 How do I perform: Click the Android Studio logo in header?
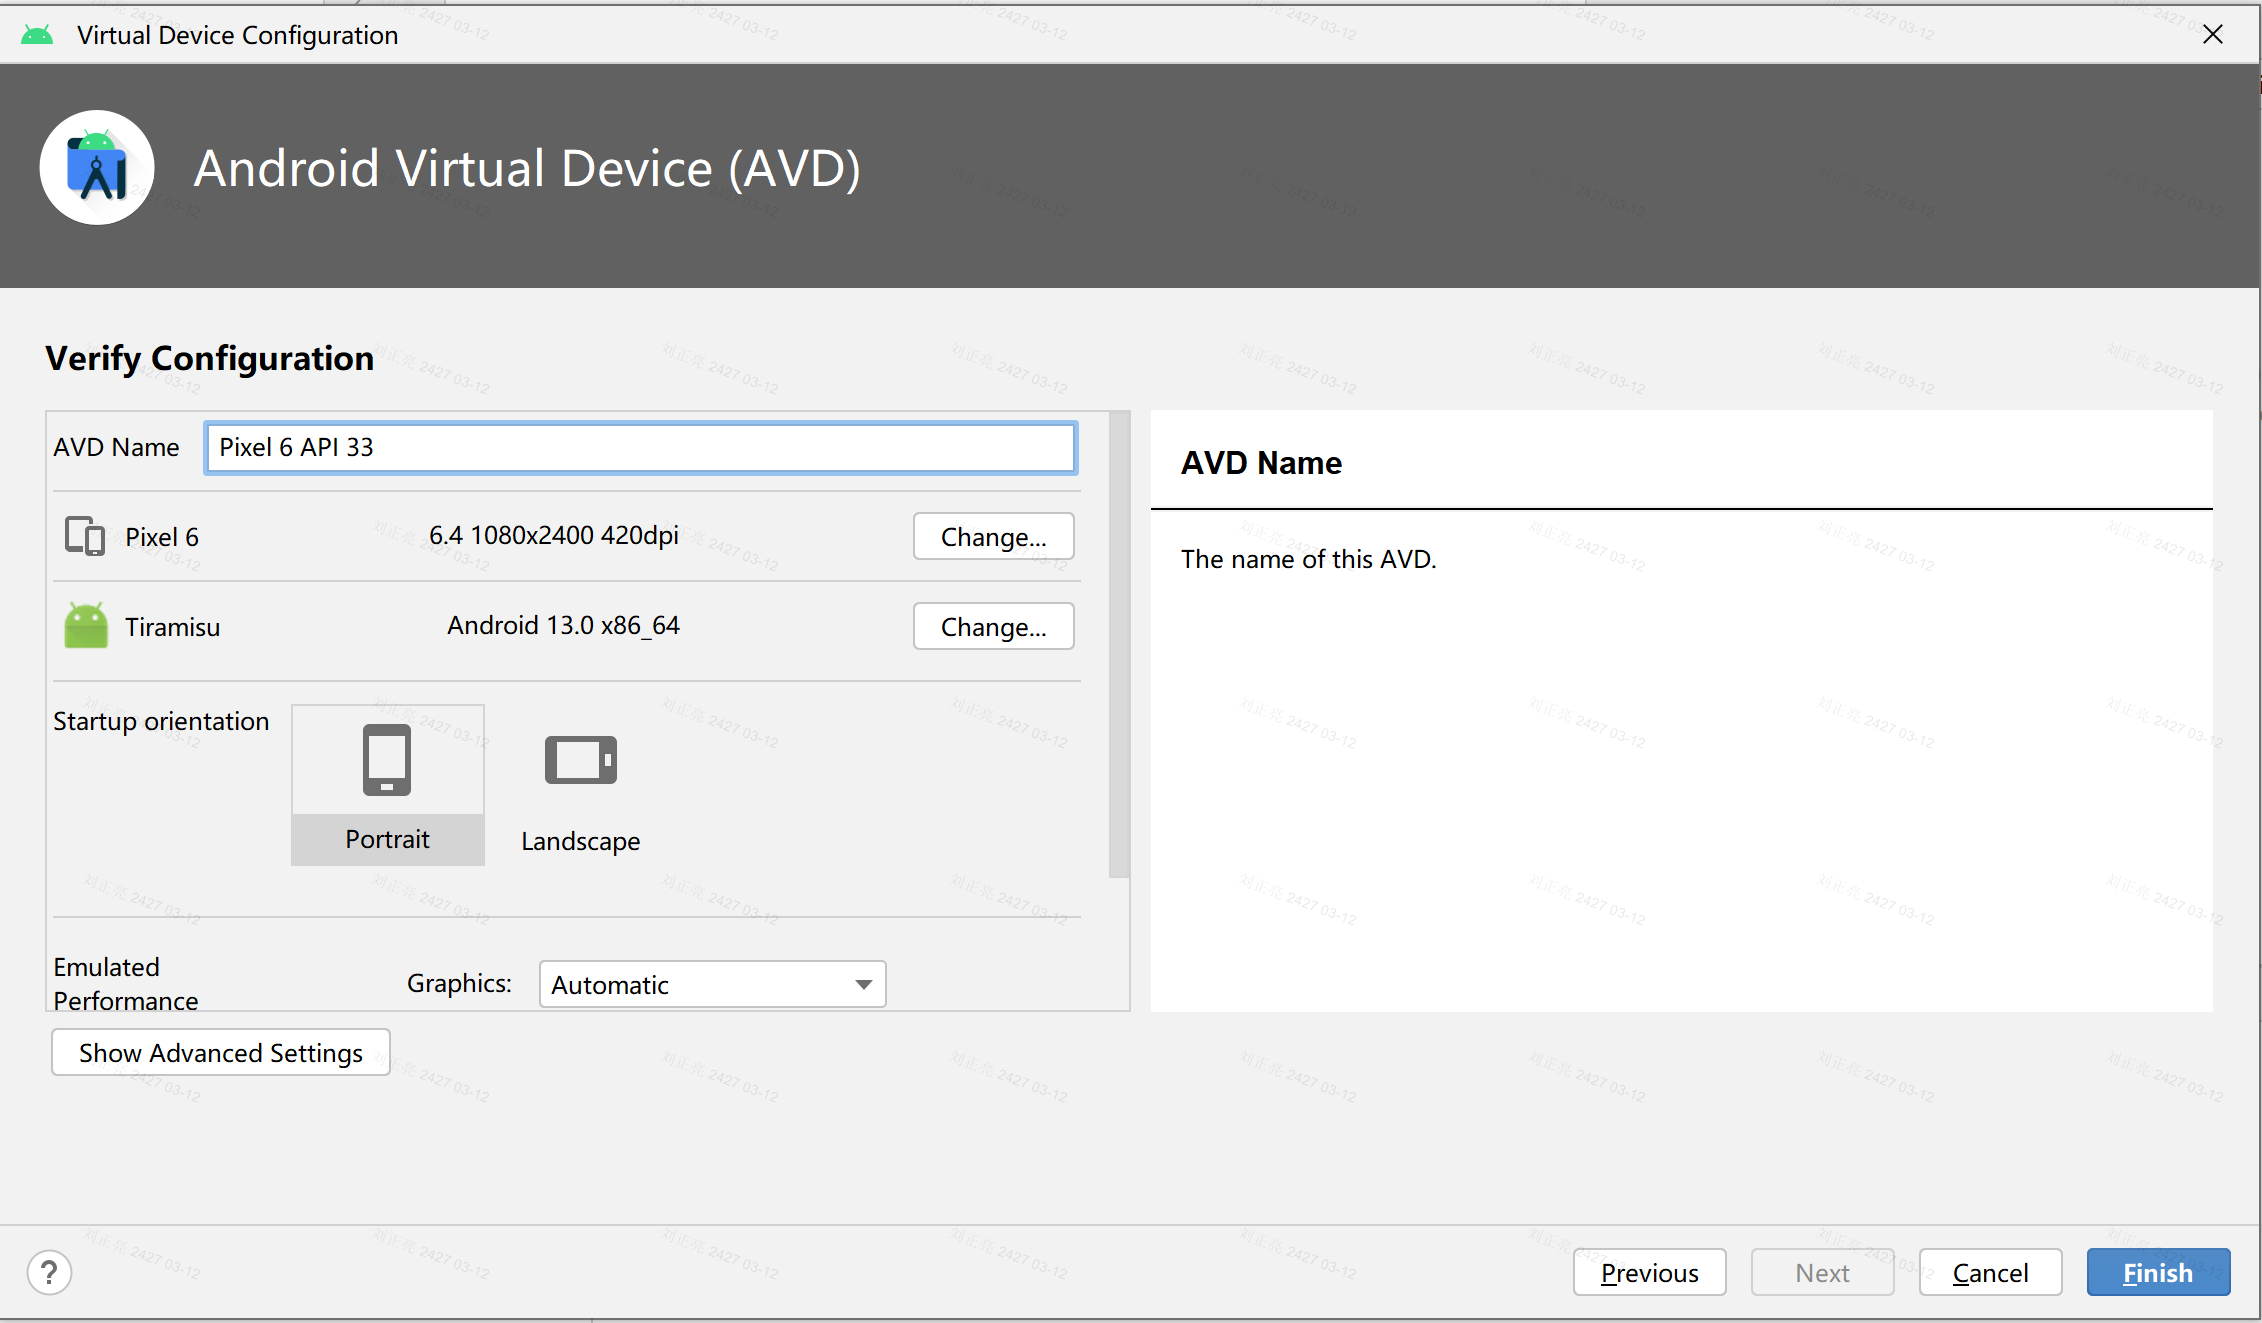click(x=97, y=168)
